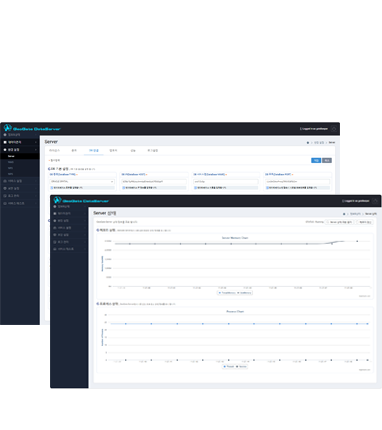Click the last data point on Server Memory Chart
The image size is (382, 430).
[x=357, y=241]
